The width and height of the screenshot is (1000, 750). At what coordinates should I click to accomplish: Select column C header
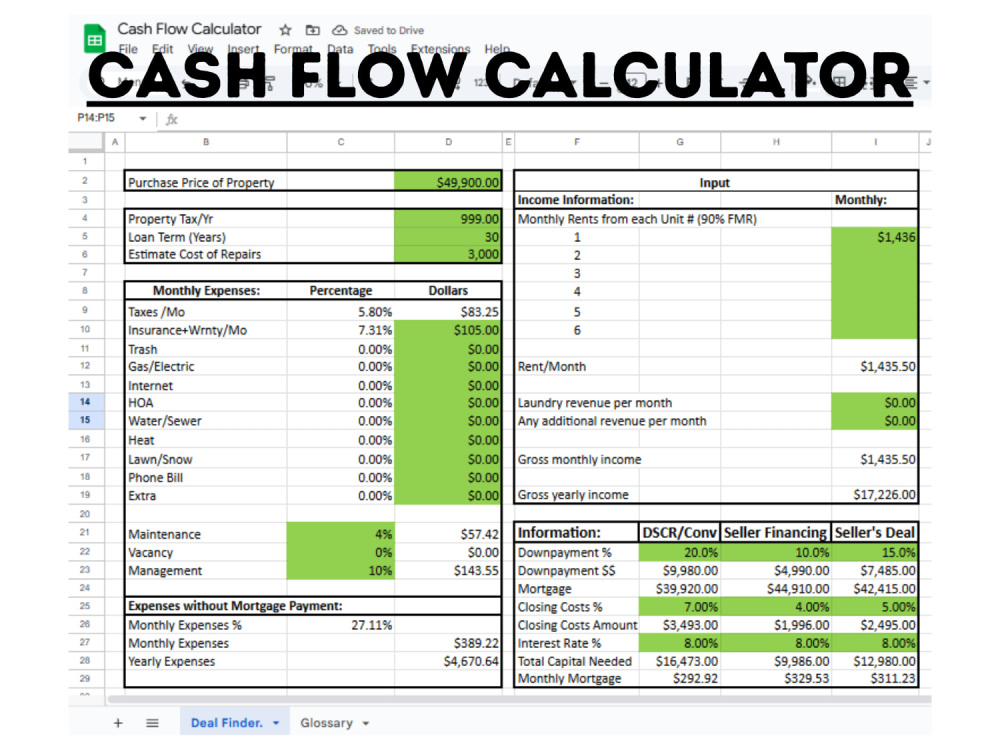click(341, 142)
